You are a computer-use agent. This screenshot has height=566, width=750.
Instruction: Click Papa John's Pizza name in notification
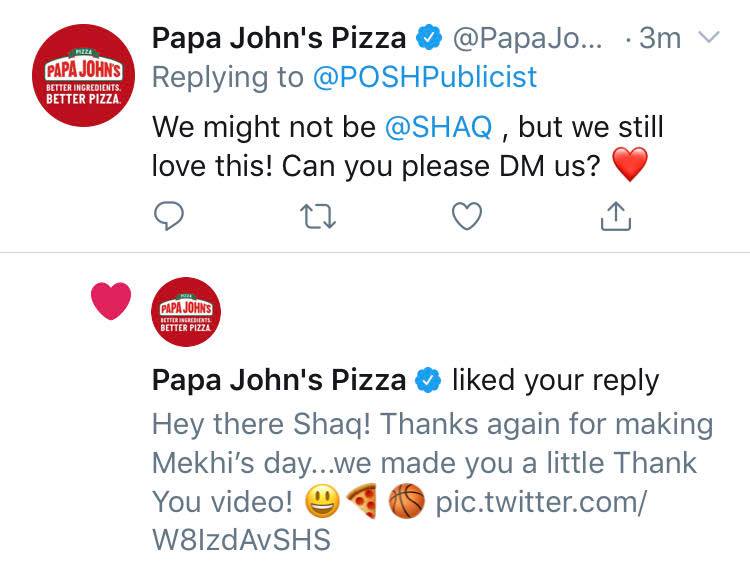[x=279, y=380]
